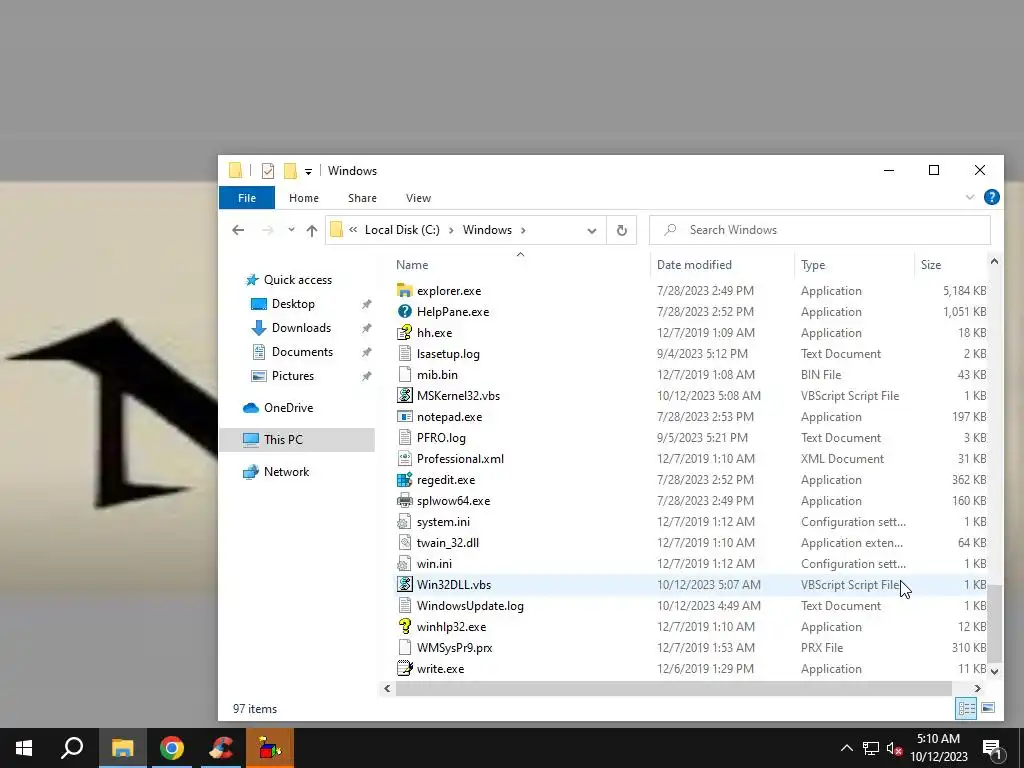This screenshot has width=1024, height=768.
Task: Select Network in navigation pane
Action: tap(287, 472)
